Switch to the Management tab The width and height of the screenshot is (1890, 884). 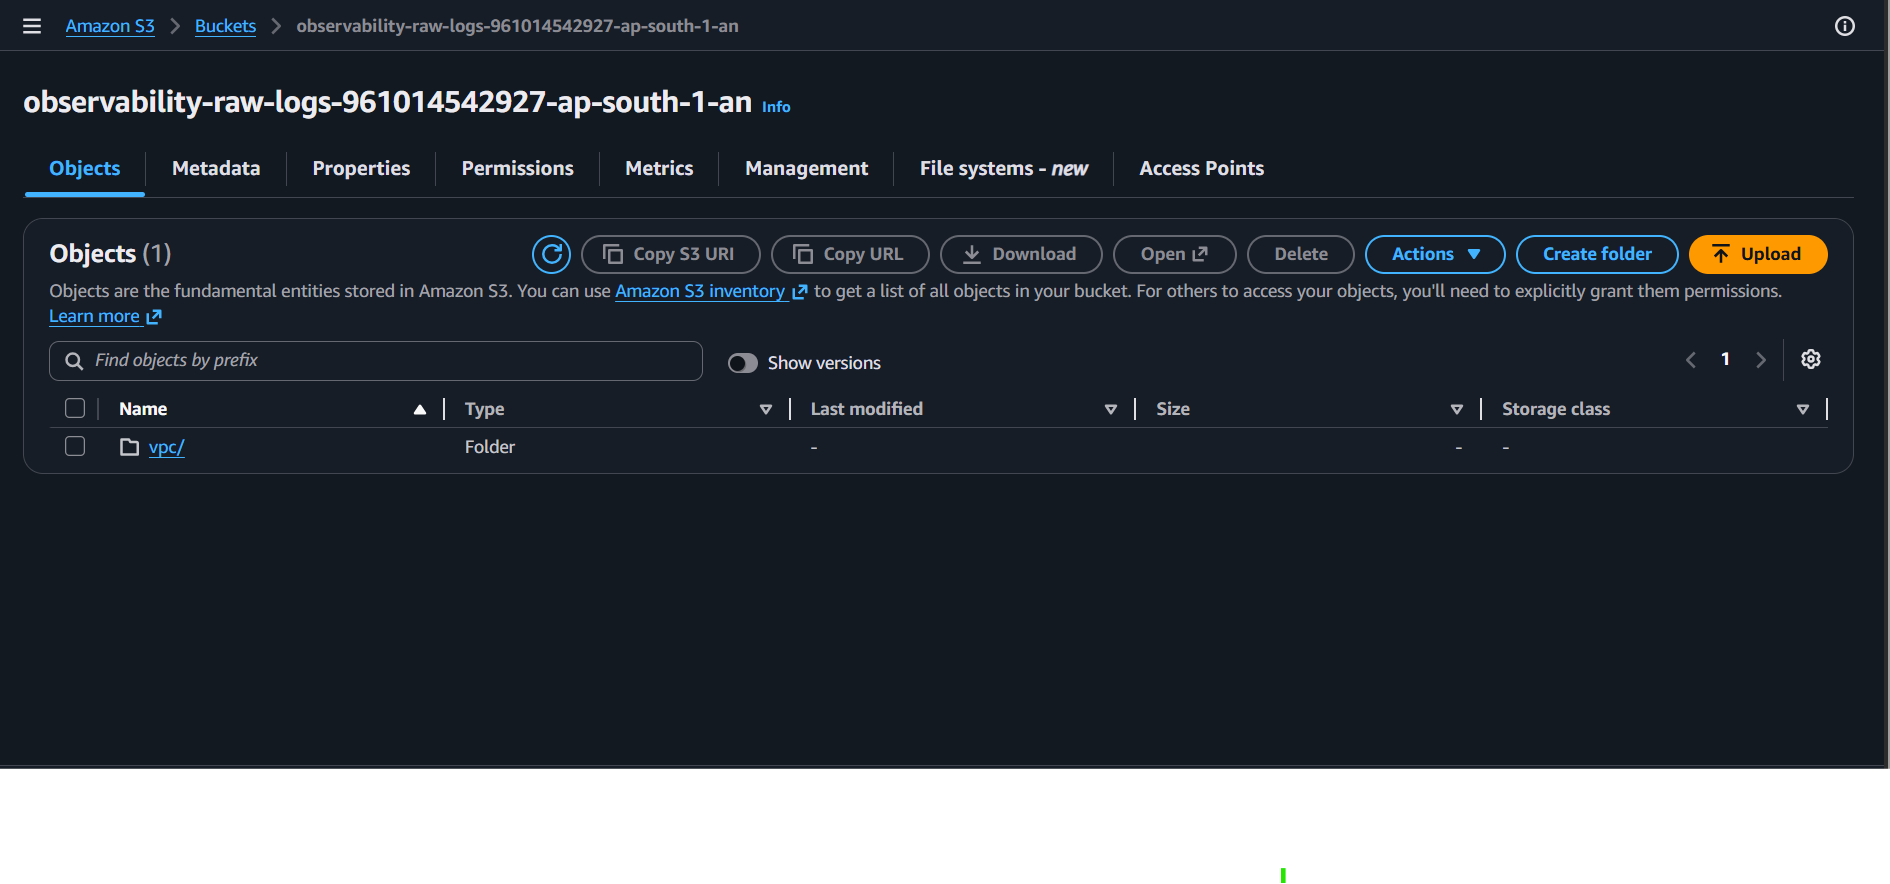pyautogui.click(x=806, y=168)
